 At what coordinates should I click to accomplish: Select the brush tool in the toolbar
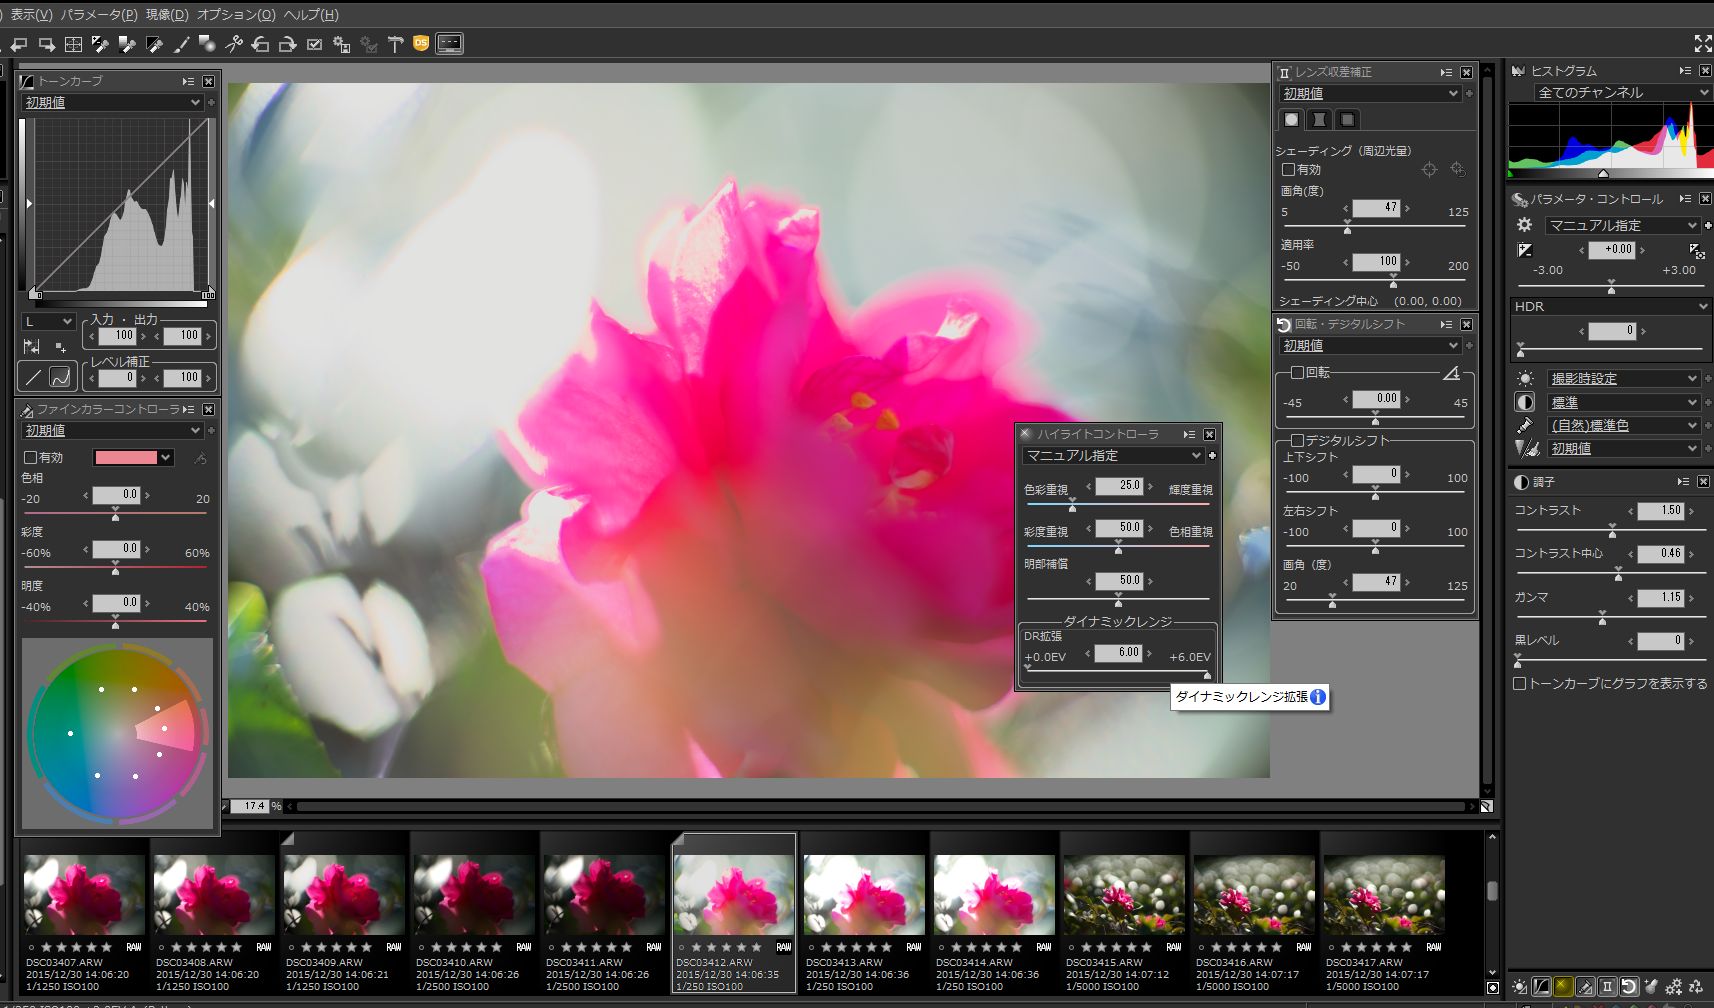coord(181,44)
